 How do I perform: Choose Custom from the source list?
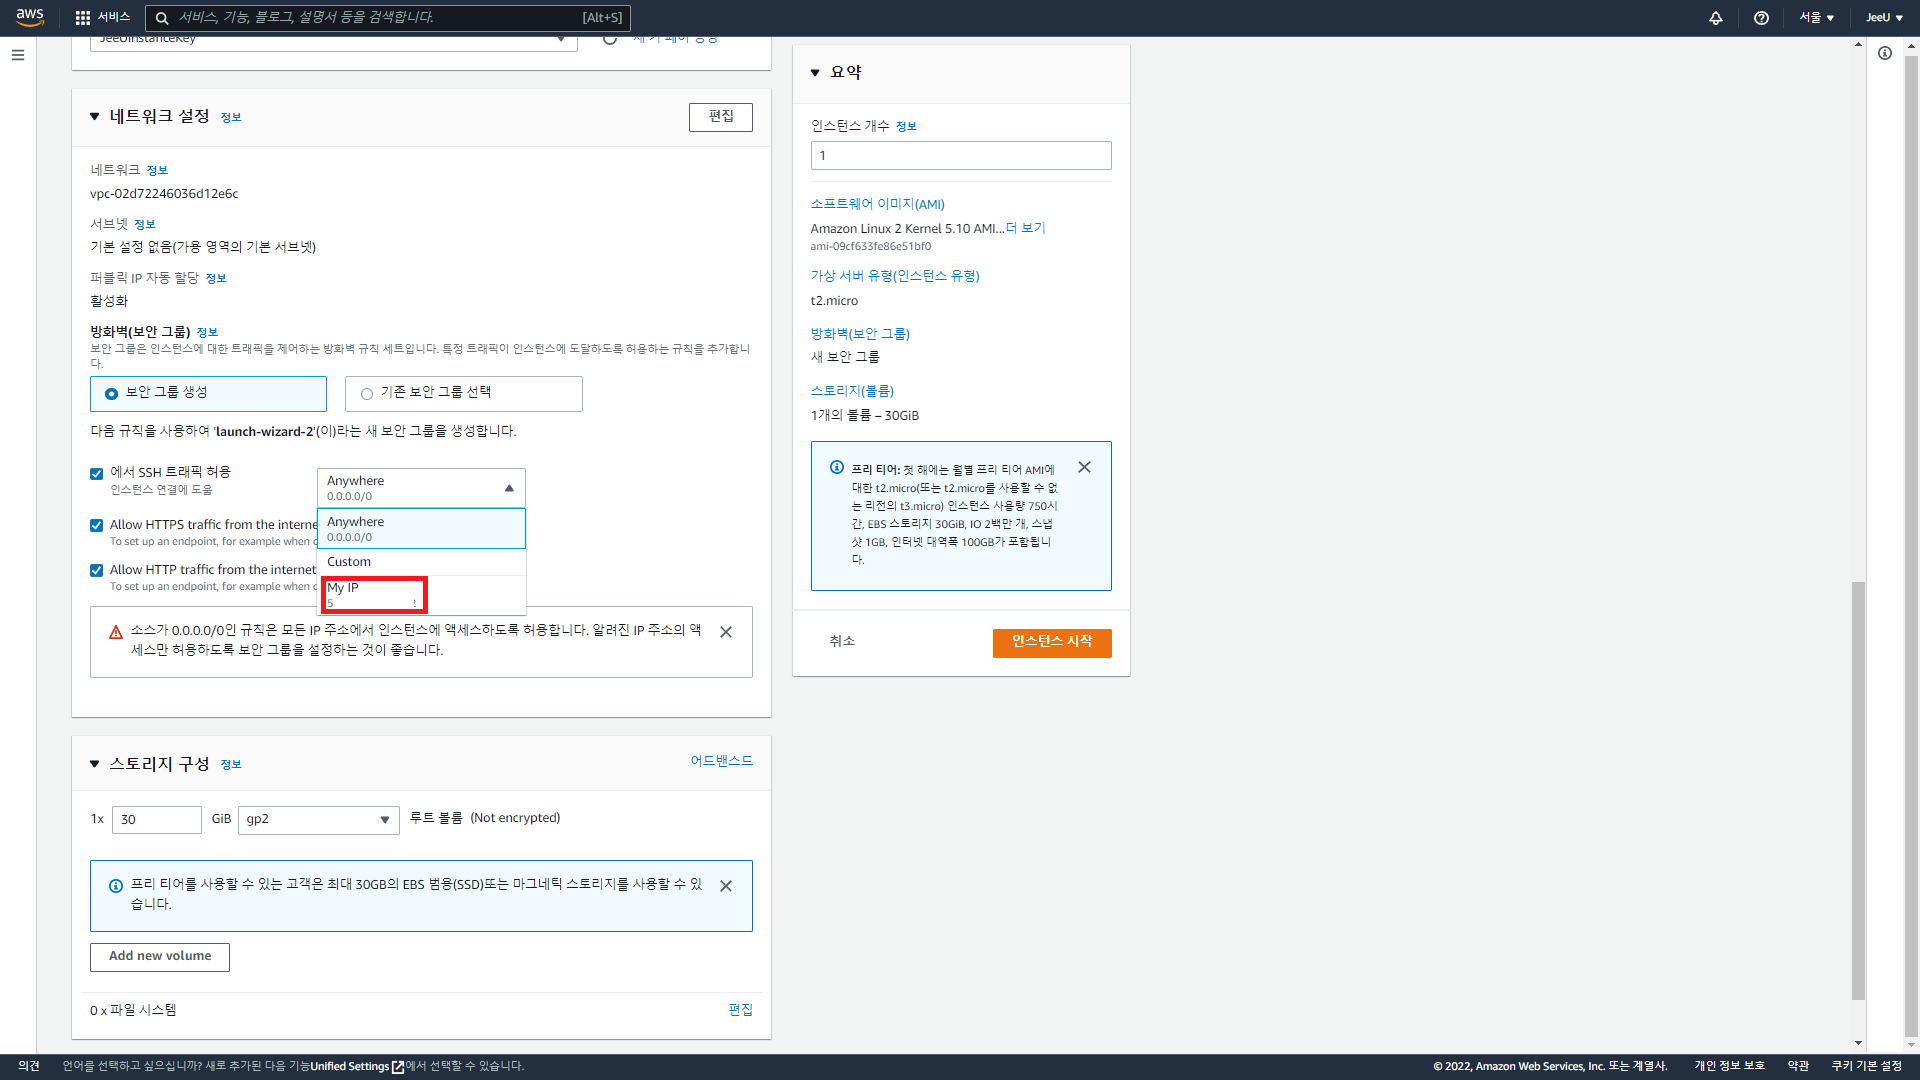pyautogui.click(x=420, y=562)
